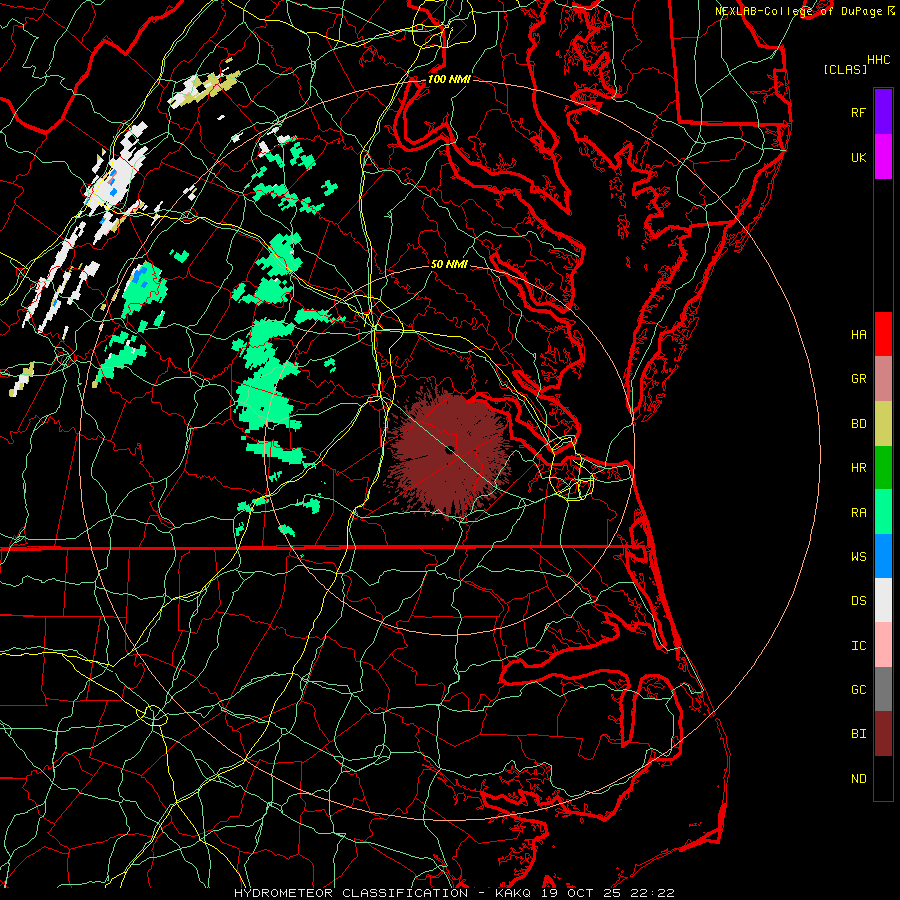This screenshot has height=900, width=900.
Task: Click the HR dark green legend swatch
Action: tap(883, 467)
